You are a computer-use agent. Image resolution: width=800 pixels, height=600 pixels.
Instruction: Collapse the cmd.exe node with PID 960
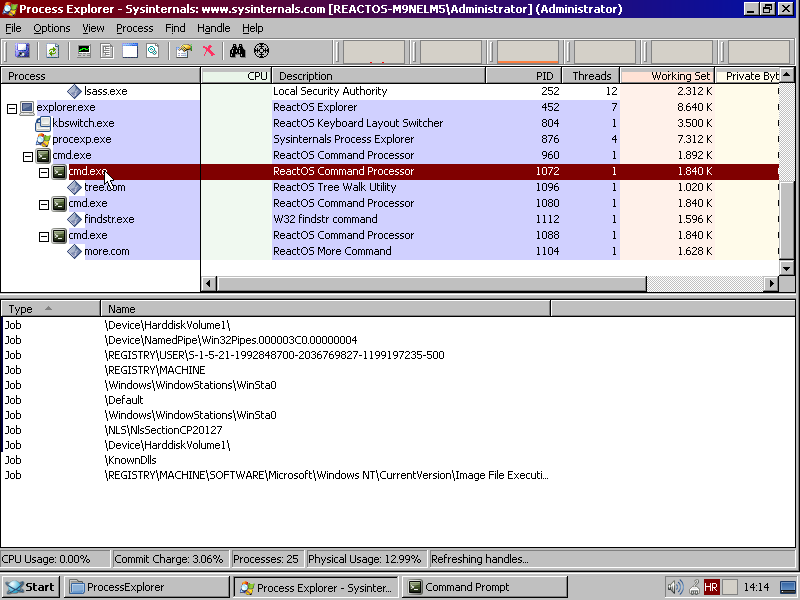(28, 156)
